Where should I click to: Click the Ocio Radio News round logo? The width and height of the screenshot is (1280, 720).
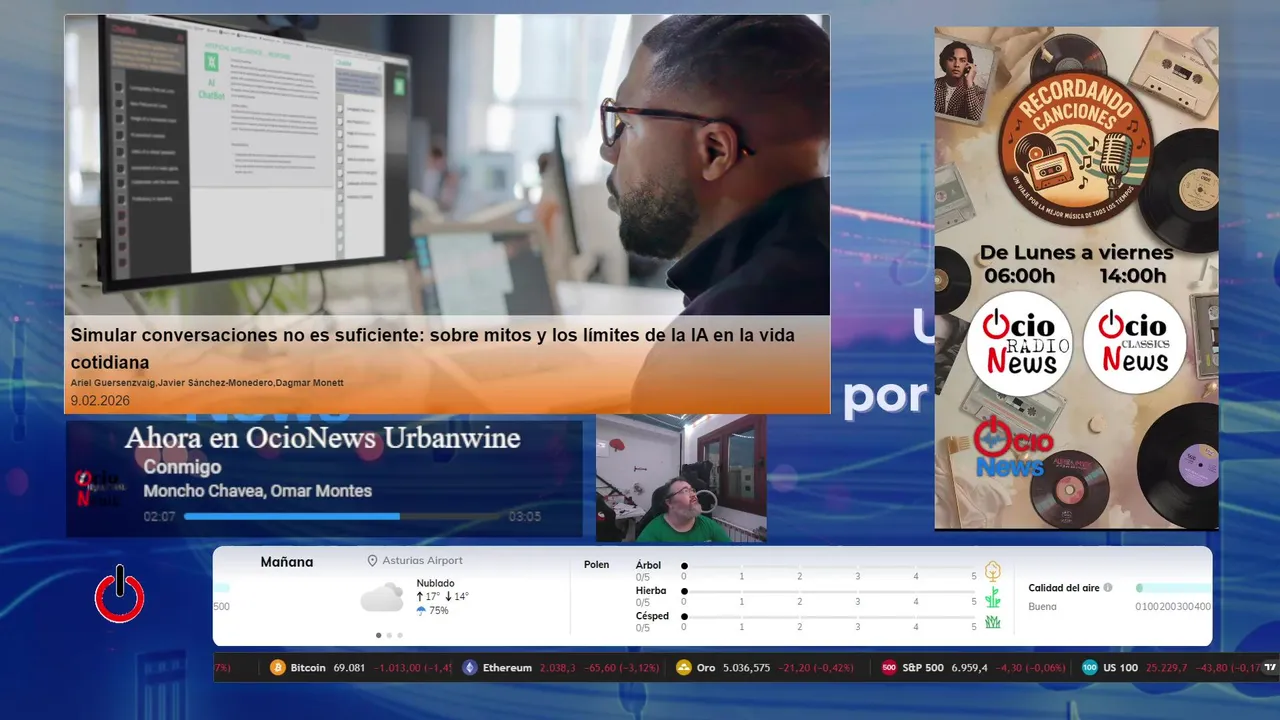click(1020, 343)
